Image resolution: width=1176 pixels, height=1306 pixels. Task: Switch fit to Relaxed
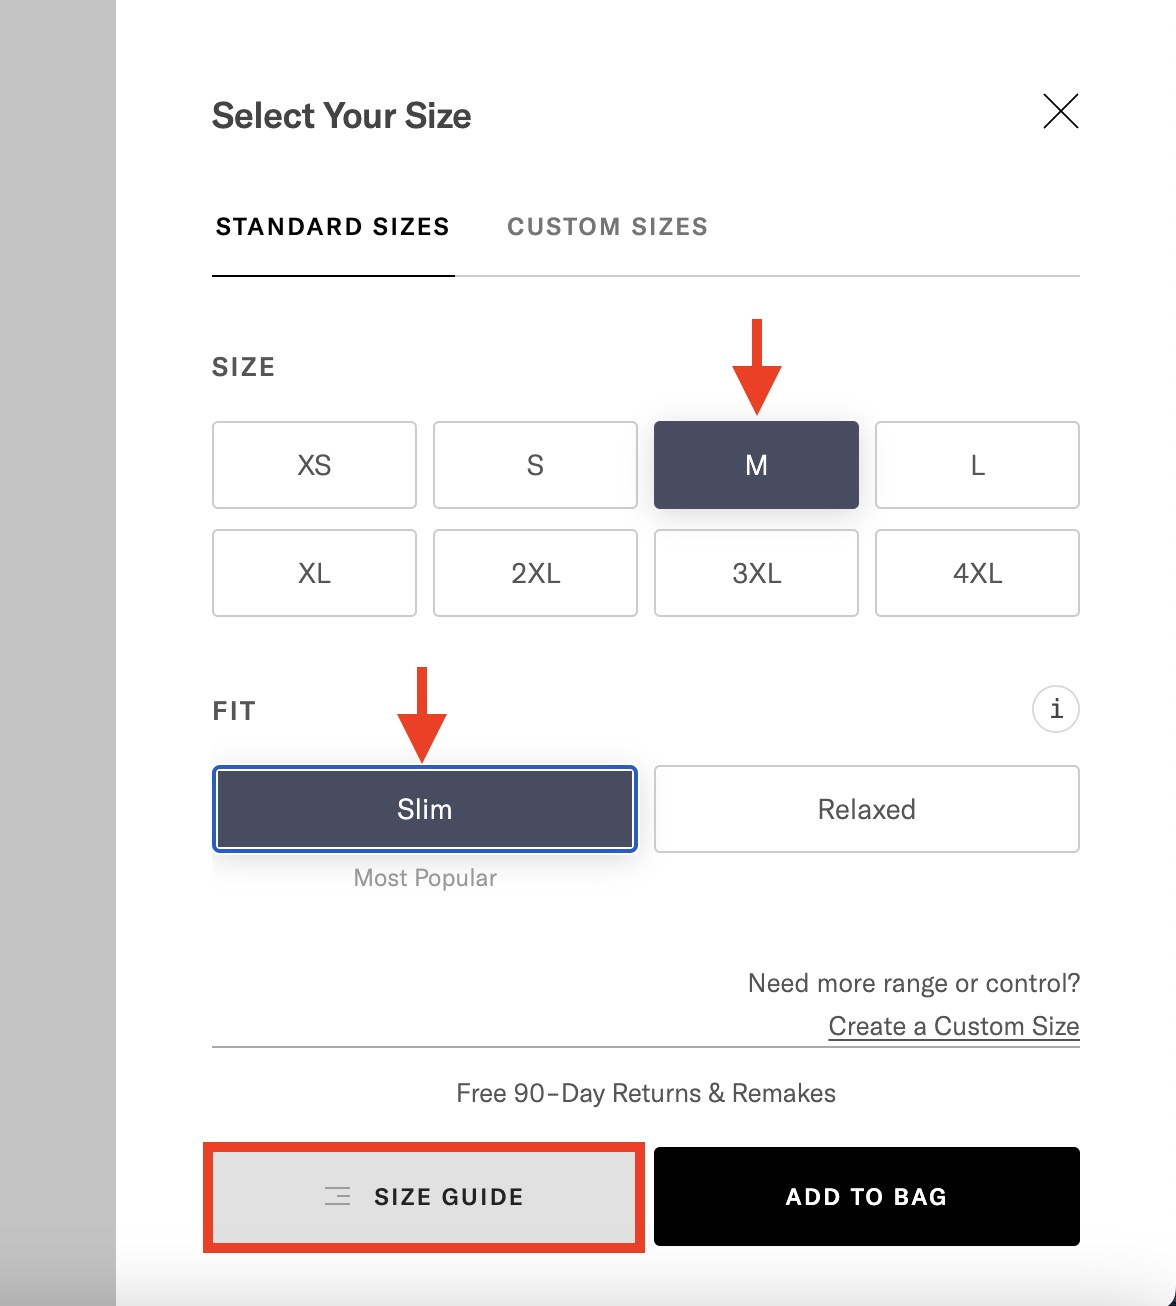pos(866,809)
